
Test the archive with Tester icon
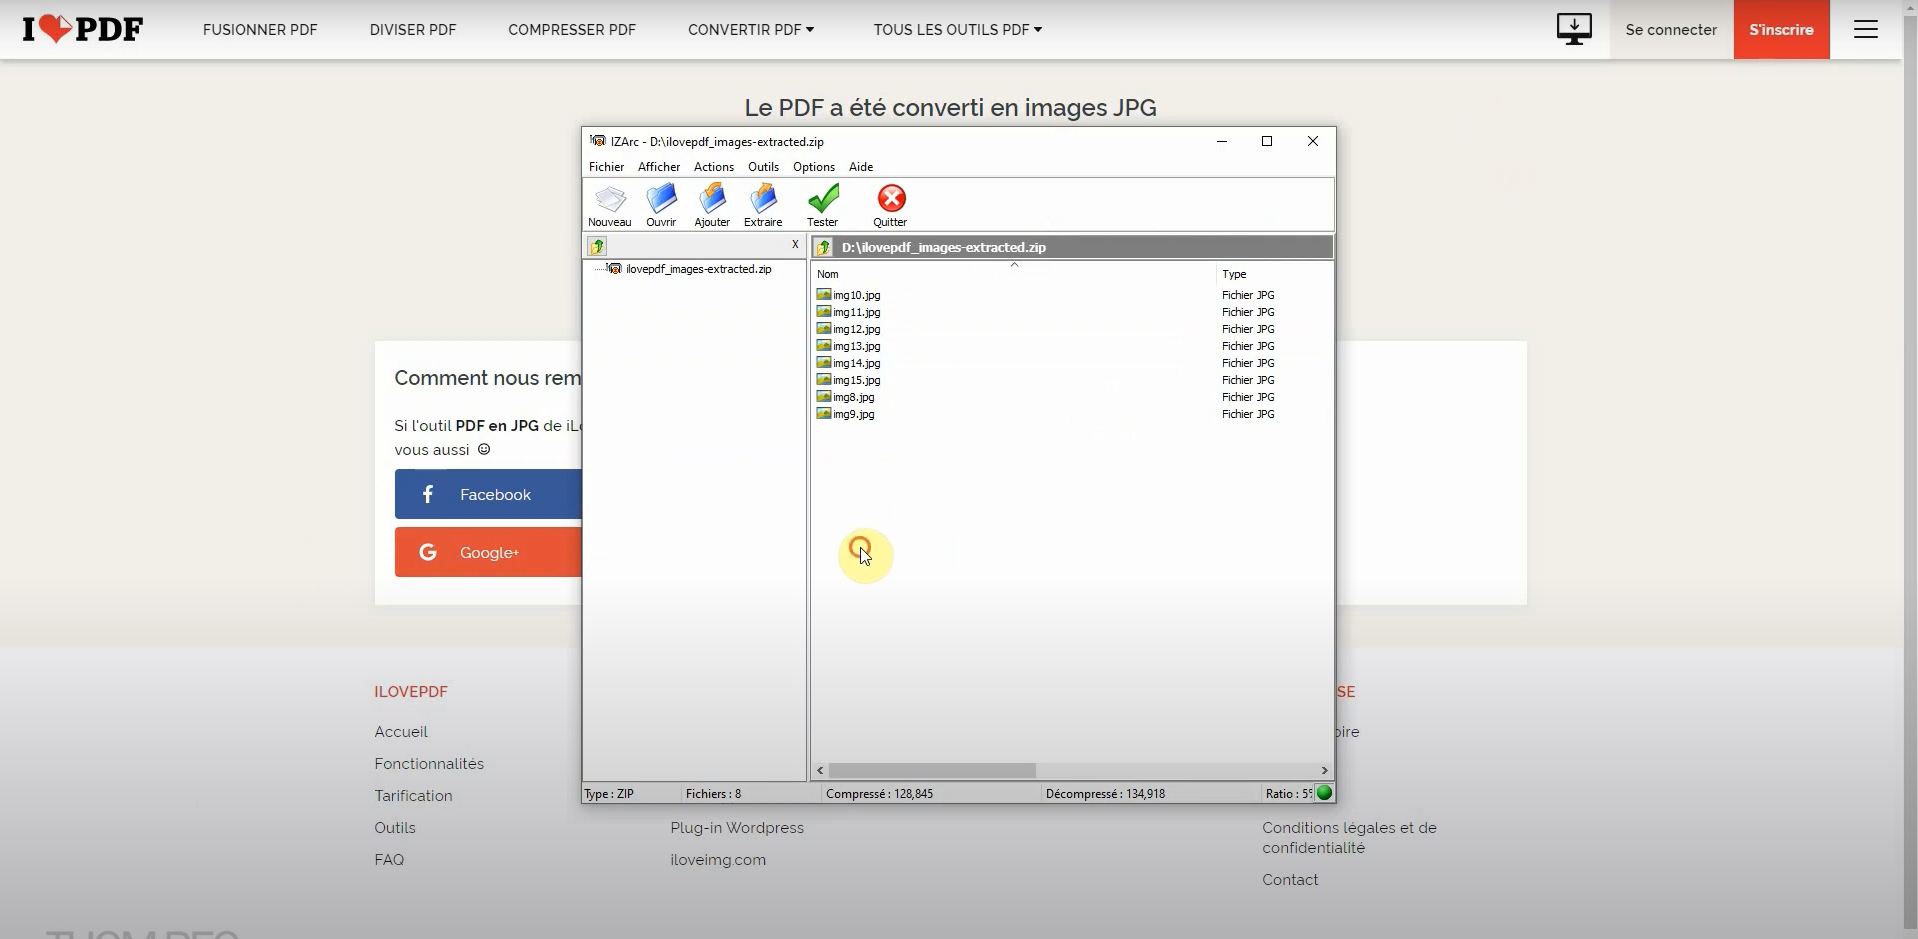pyautogui.click(x=823, y=206)
